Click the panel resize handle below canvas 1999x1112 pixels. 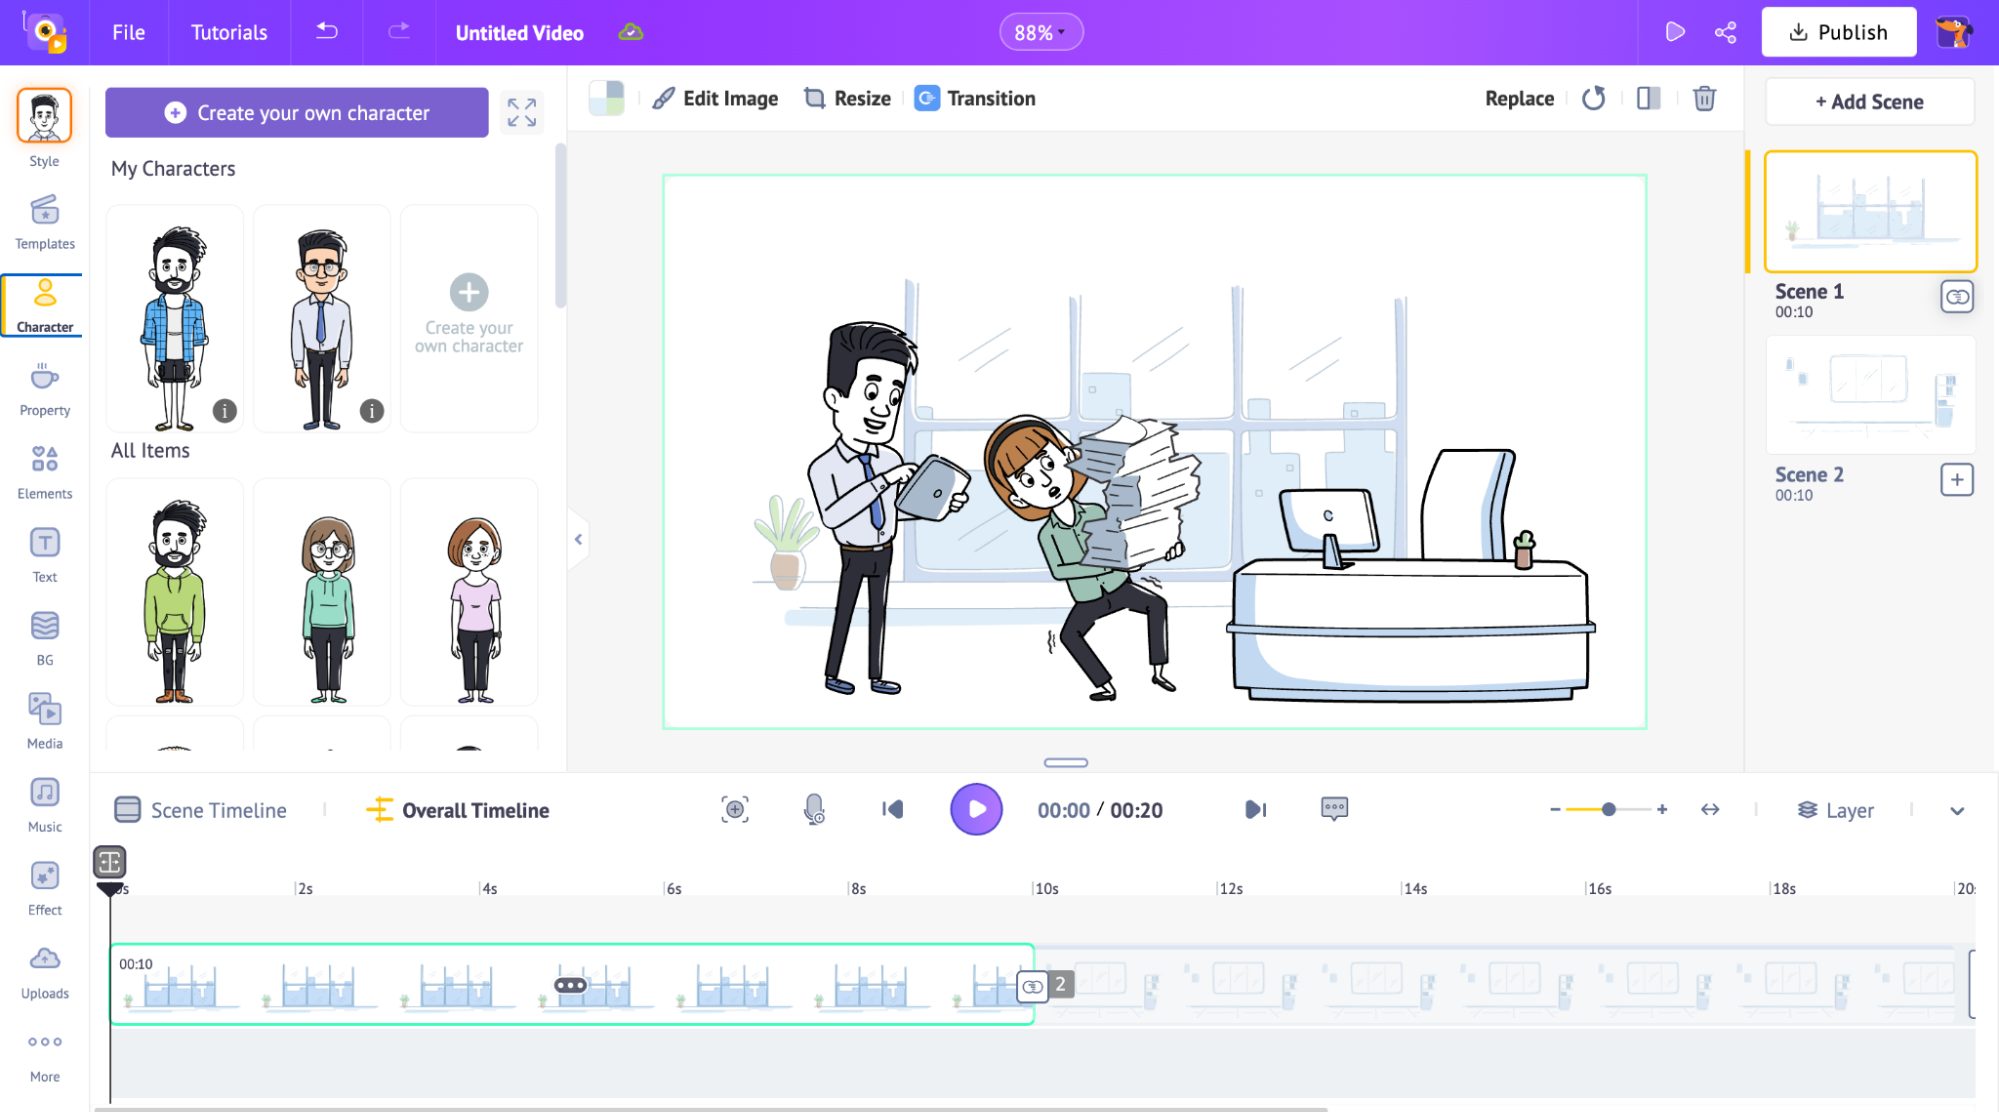tap(1066, 762)
